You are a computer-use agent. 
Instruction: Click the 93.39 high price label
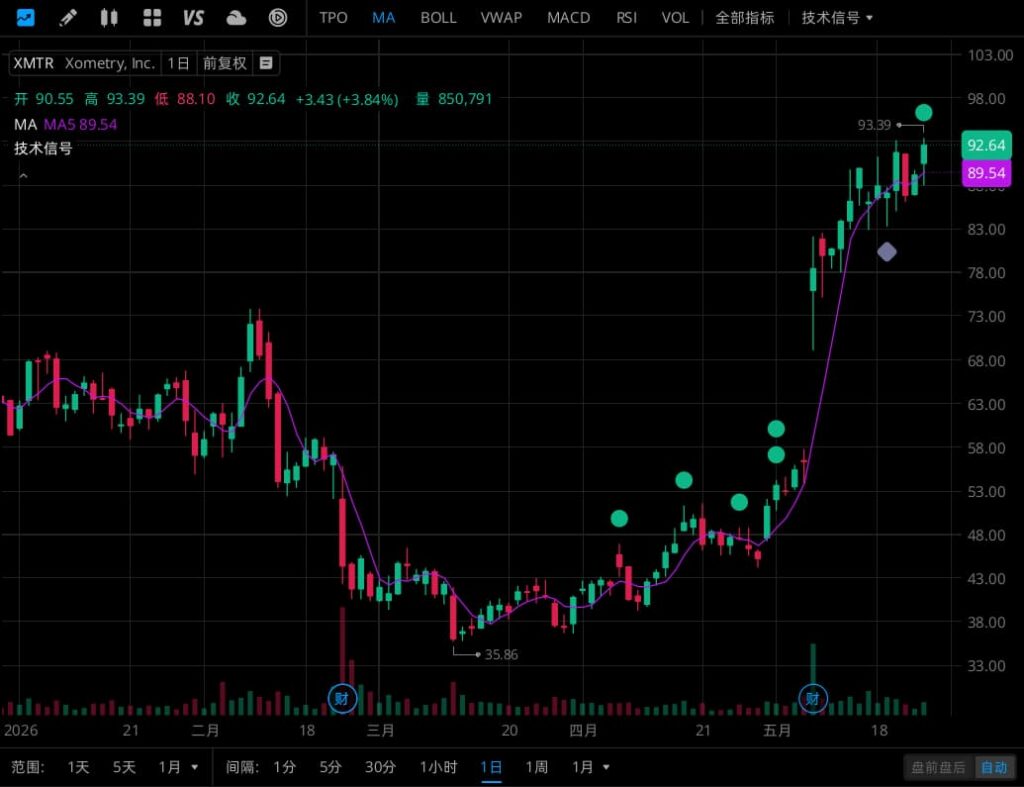874,125
